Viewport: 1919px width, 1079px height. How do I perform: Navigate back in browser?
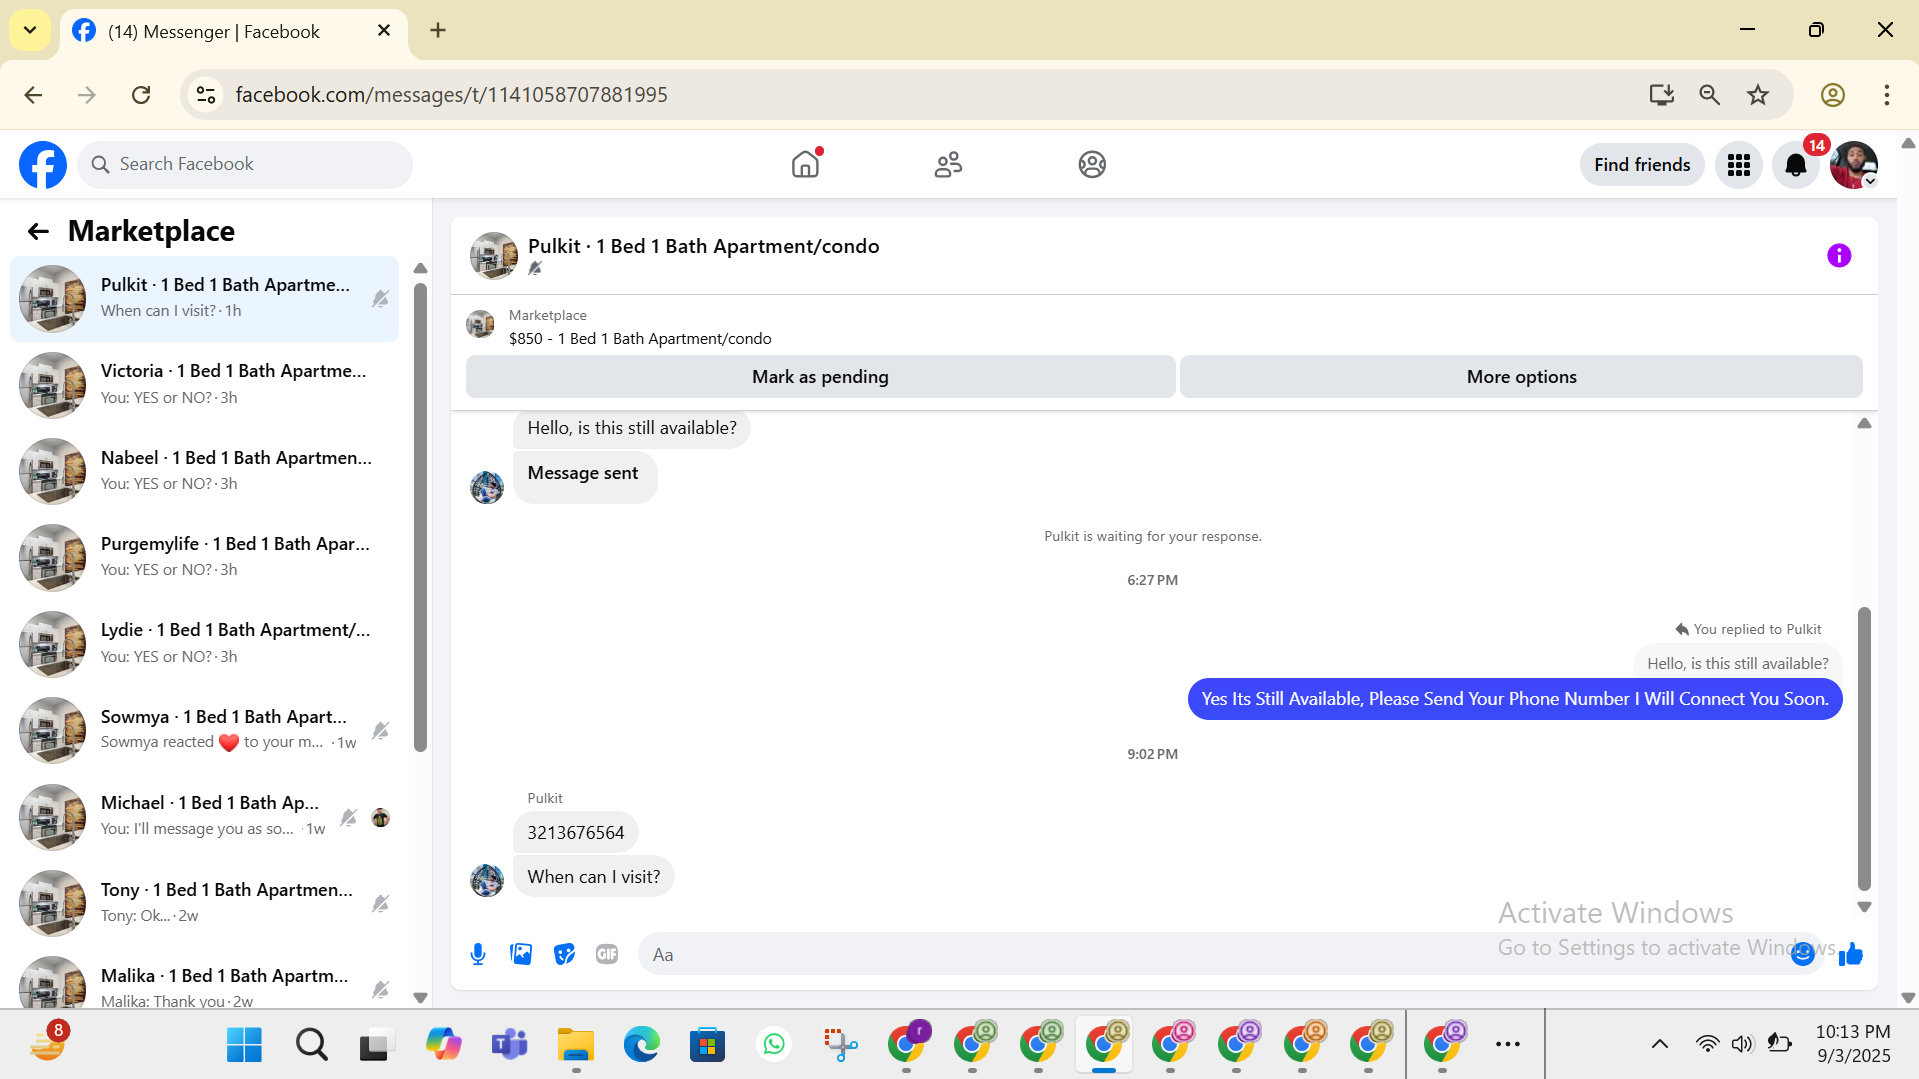coord(33,95)
